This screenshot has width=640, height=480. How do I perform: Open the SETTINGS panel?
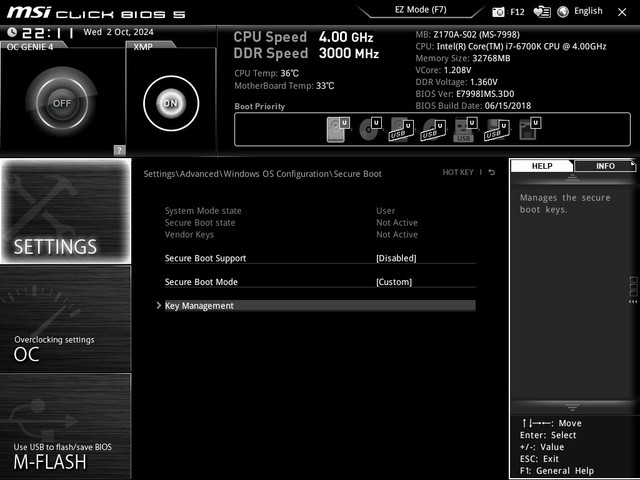[x=66, y=211]
